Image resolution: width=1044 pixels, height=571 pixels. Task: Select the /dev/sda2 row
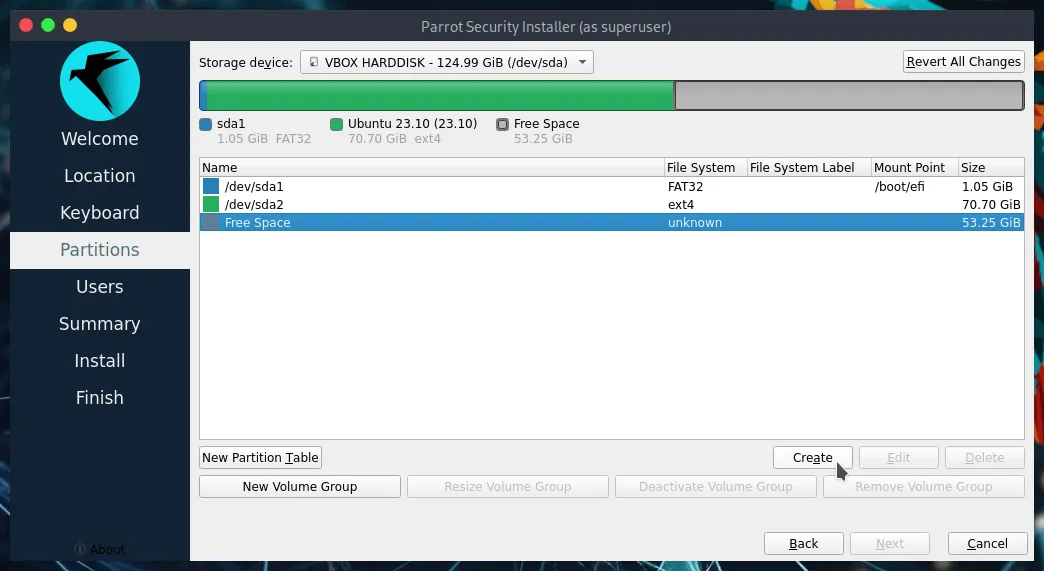click(x=611, y=204)
